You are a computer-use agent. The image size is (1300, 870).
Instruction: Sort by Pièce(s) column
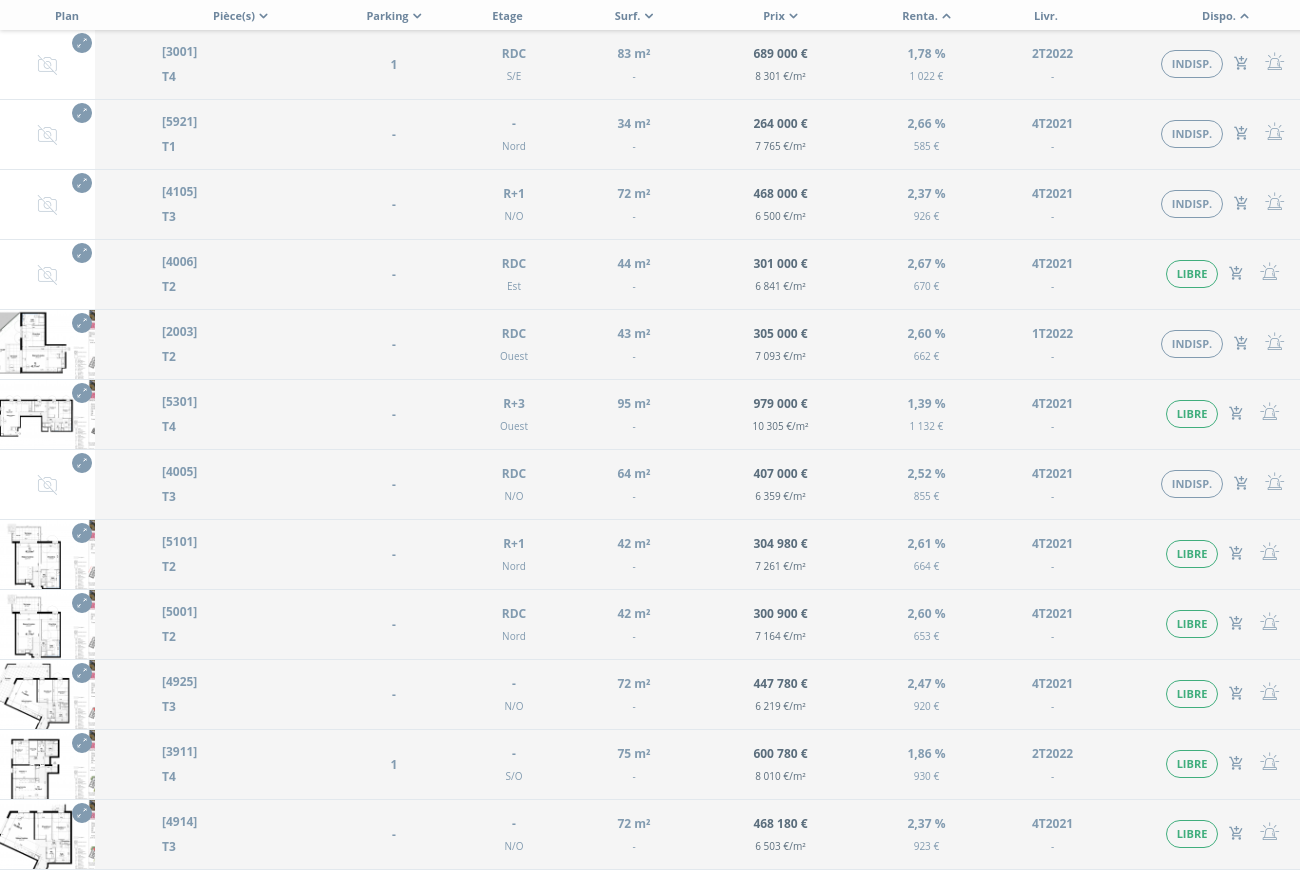click(240, 16)
